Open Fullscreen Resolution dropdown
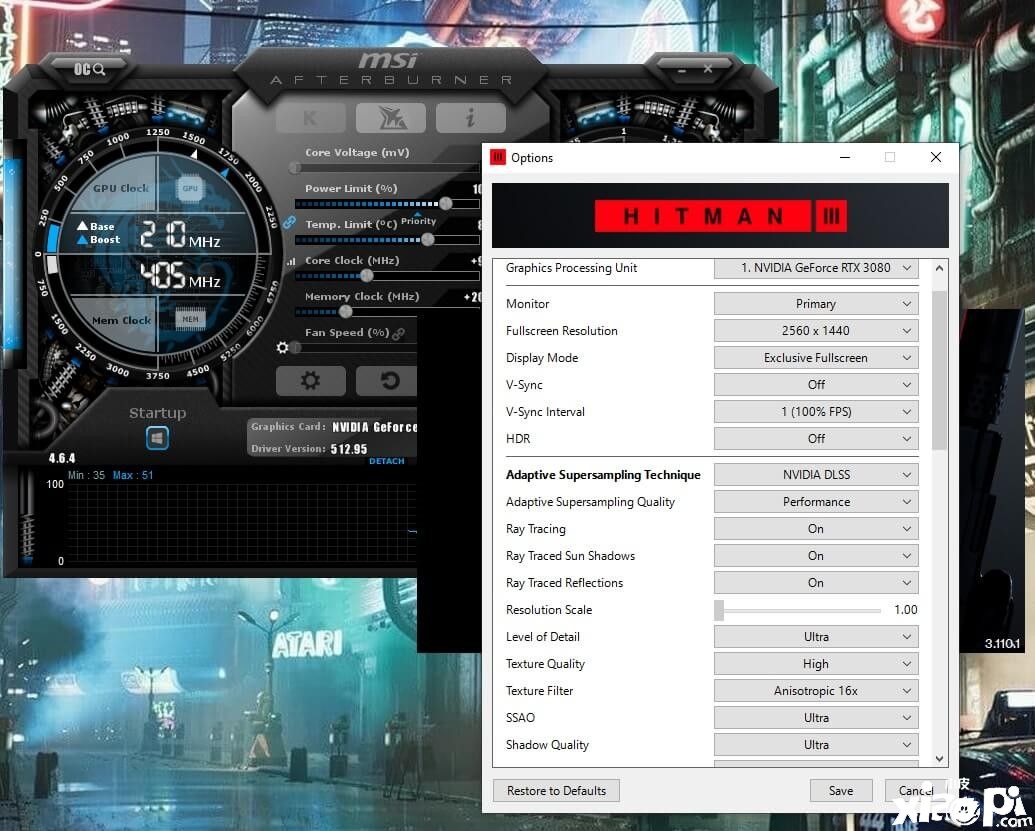Viewport: 1035px width, 831px height. (x=816, y=331)
